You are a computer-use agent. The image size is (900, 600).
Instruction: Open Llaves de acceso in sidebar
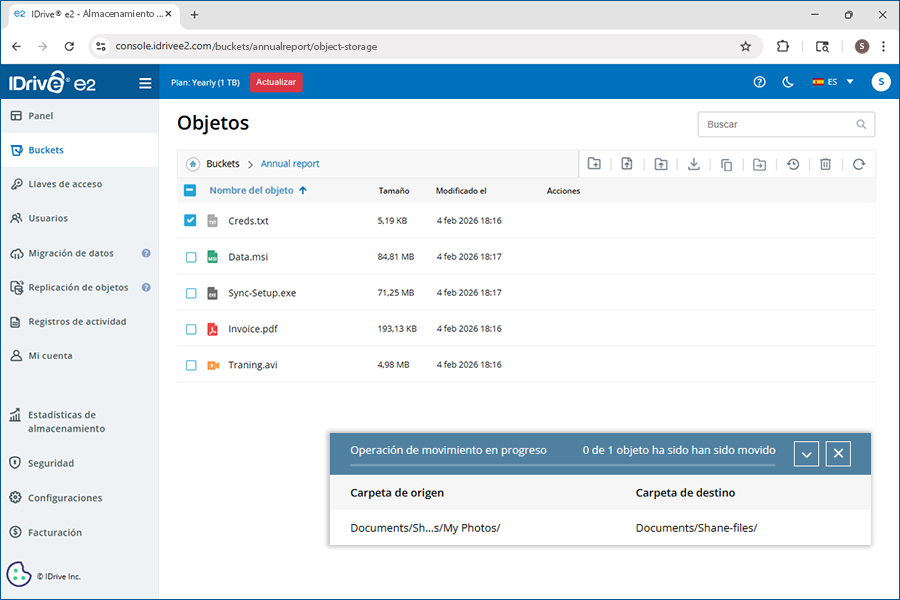click(65, 184)
